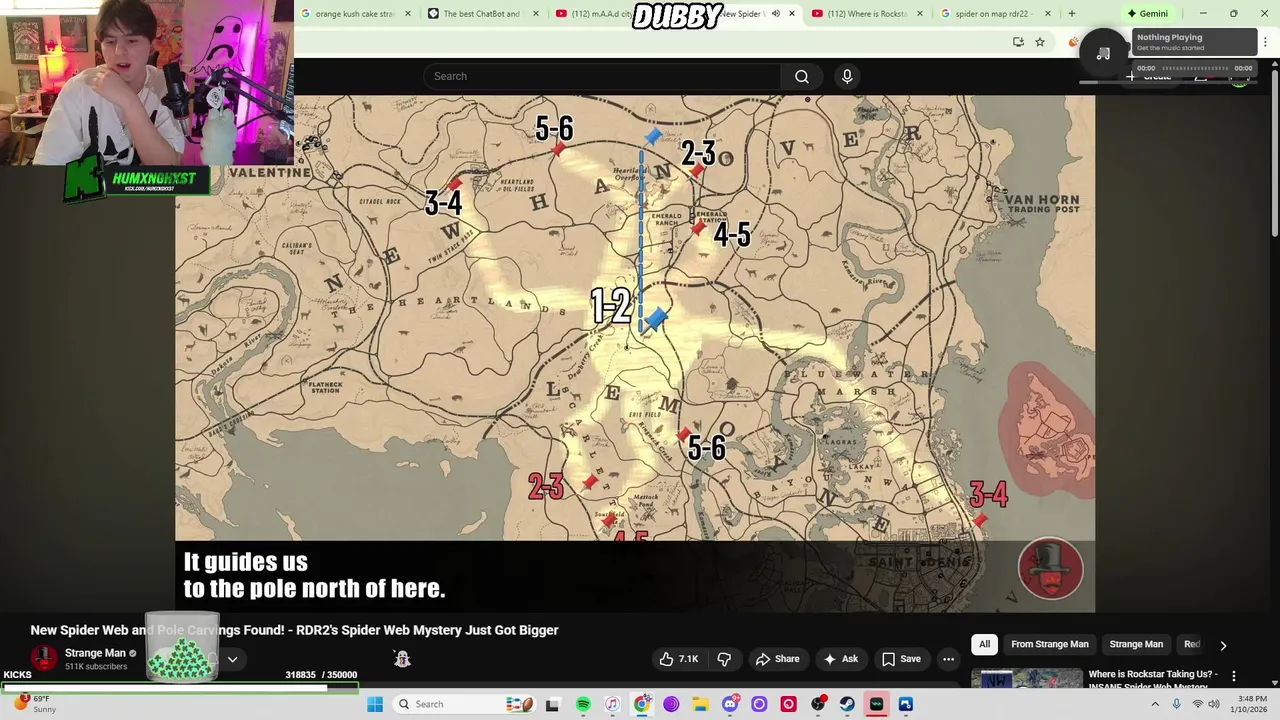Click the Ask button under video
The width and height of the screenshot is (1280, 720).
tap(840, 659)
